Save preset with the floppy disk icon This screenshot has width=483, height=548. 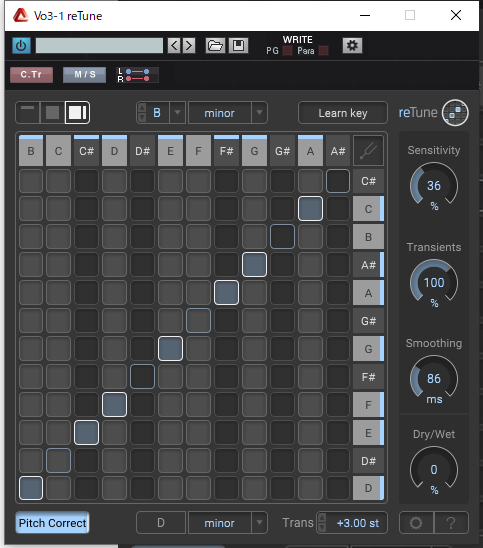click(x=238, y=45)
